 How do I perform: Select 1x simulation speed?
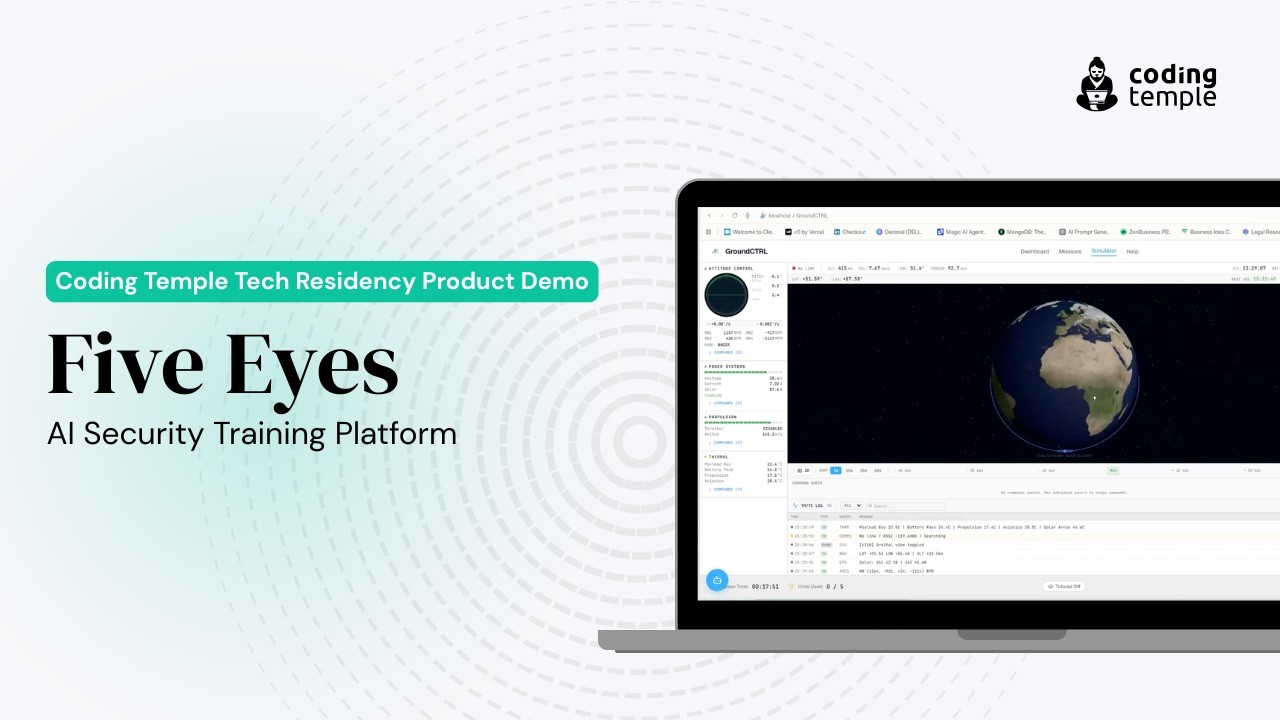point(836,470)
